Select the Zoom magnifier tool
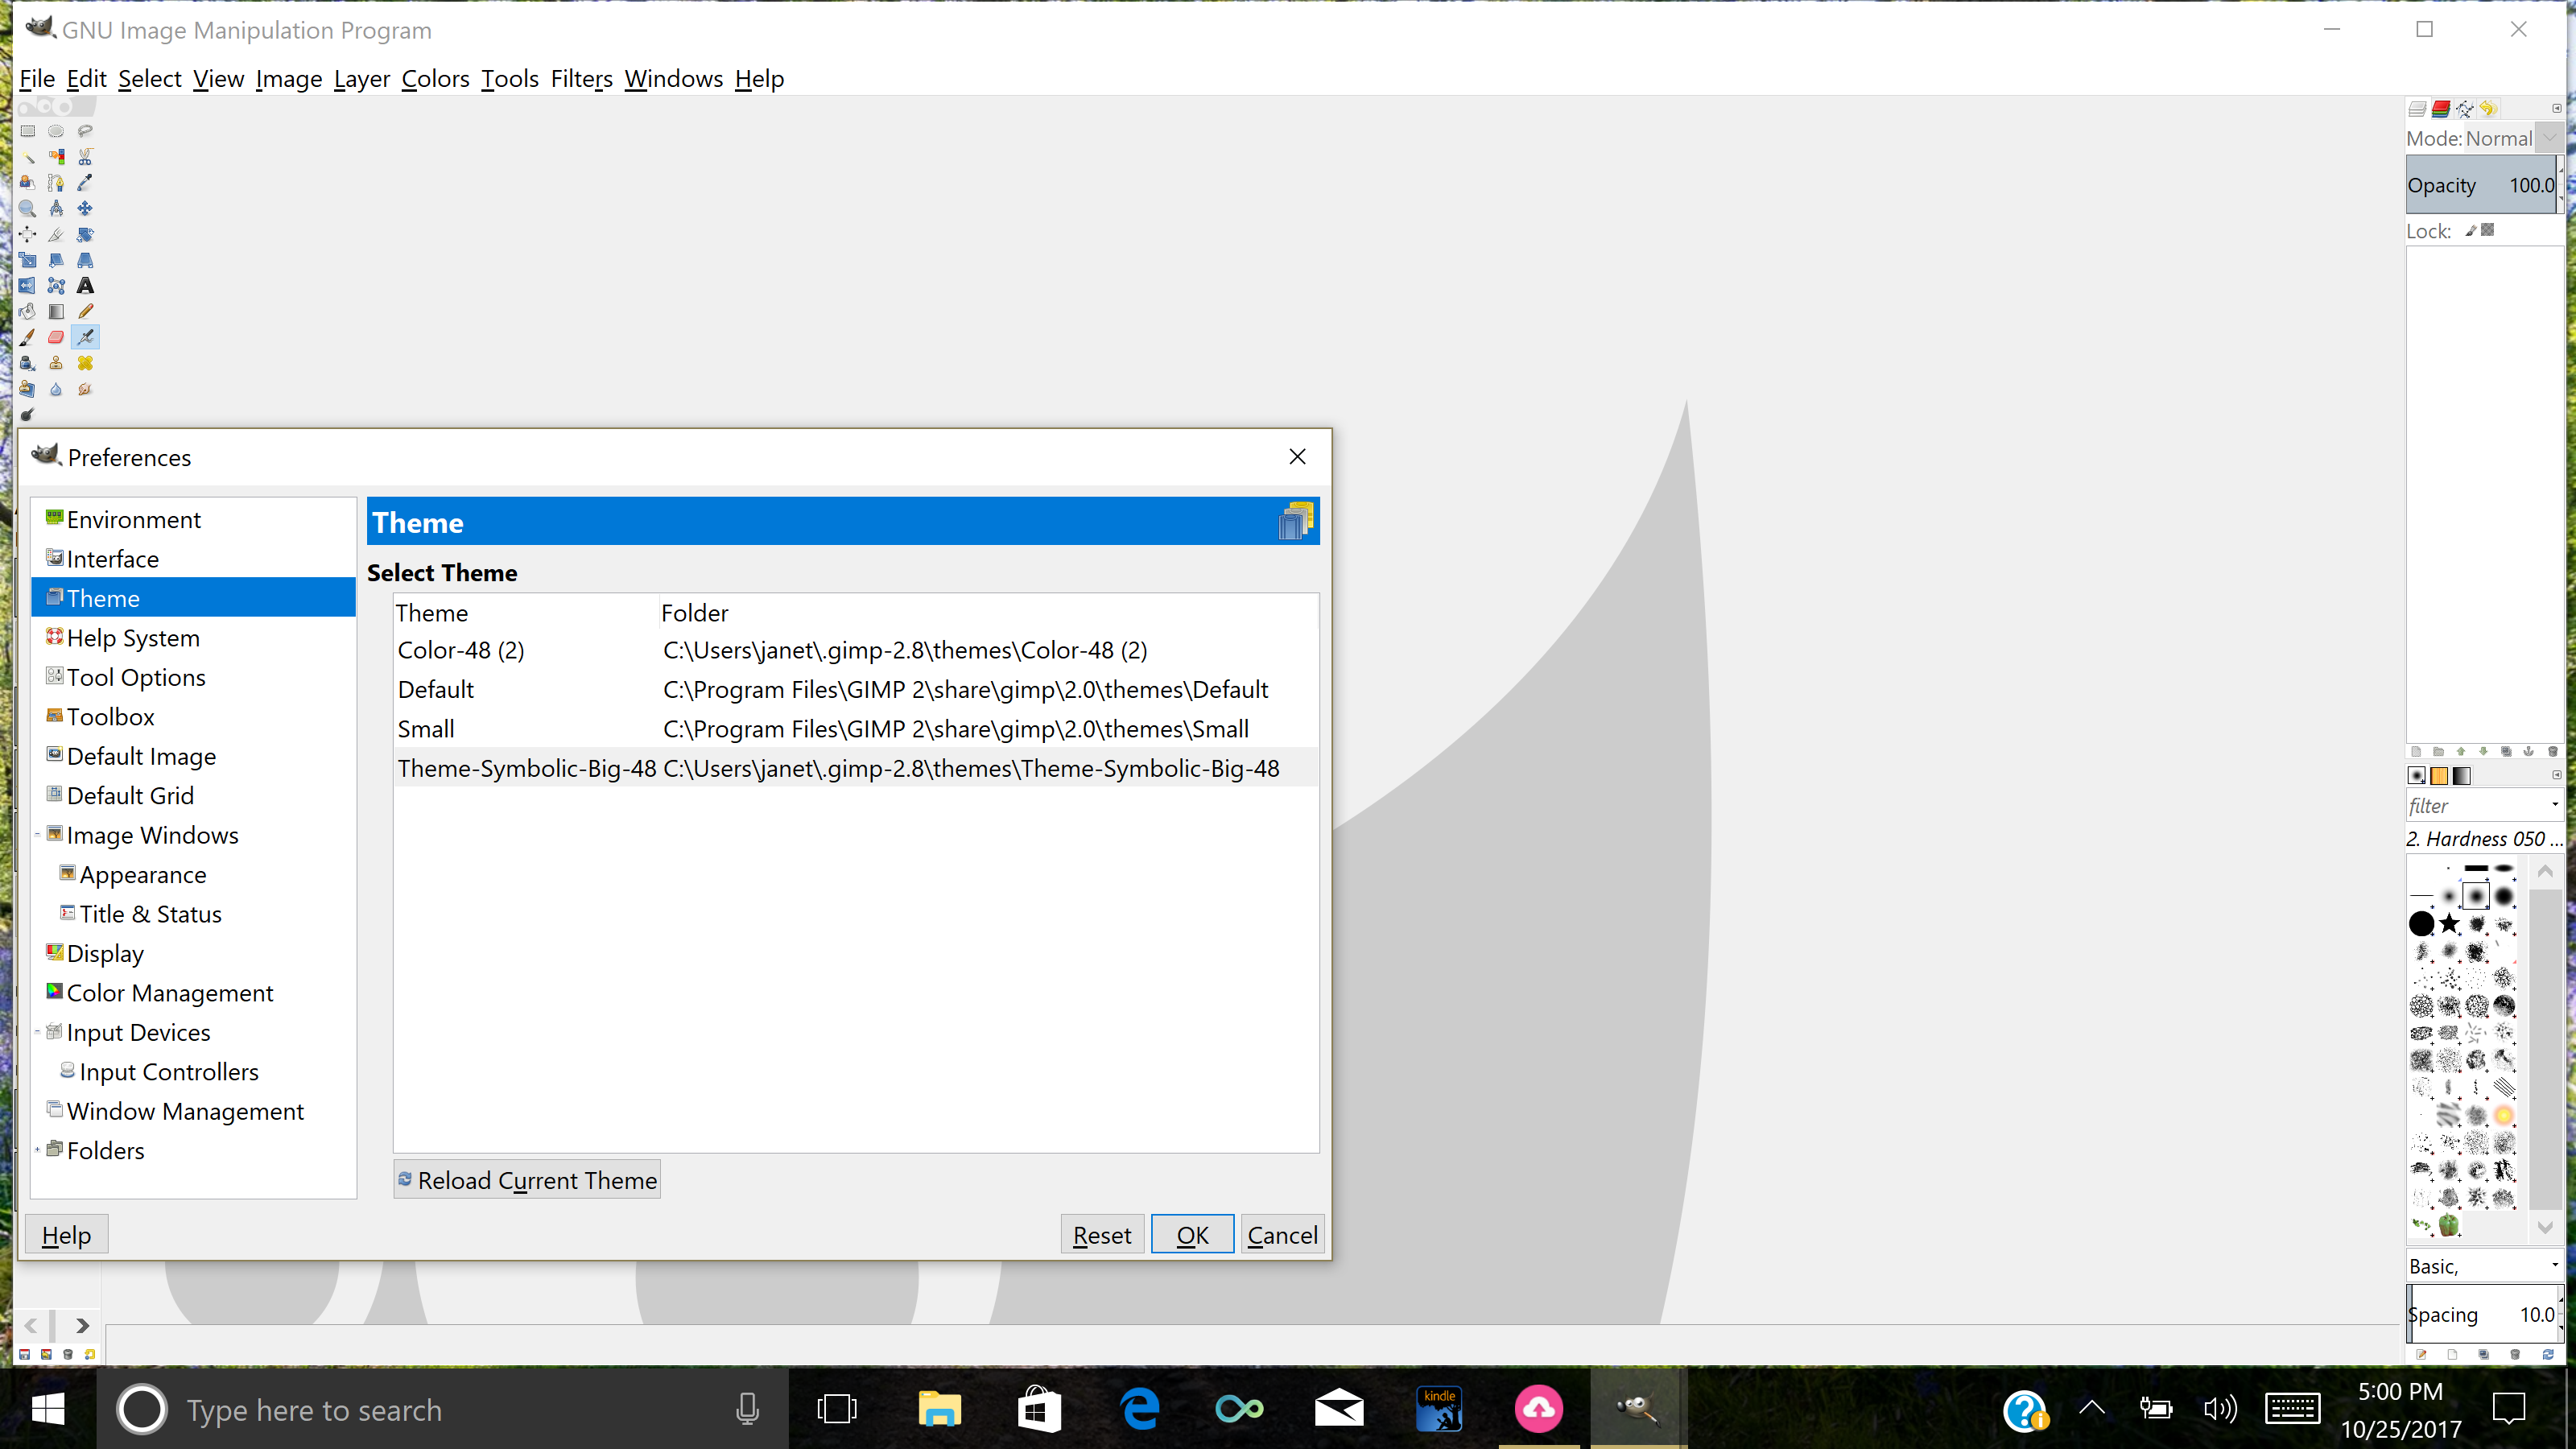2576x1449 pixels. pos(27,209)
